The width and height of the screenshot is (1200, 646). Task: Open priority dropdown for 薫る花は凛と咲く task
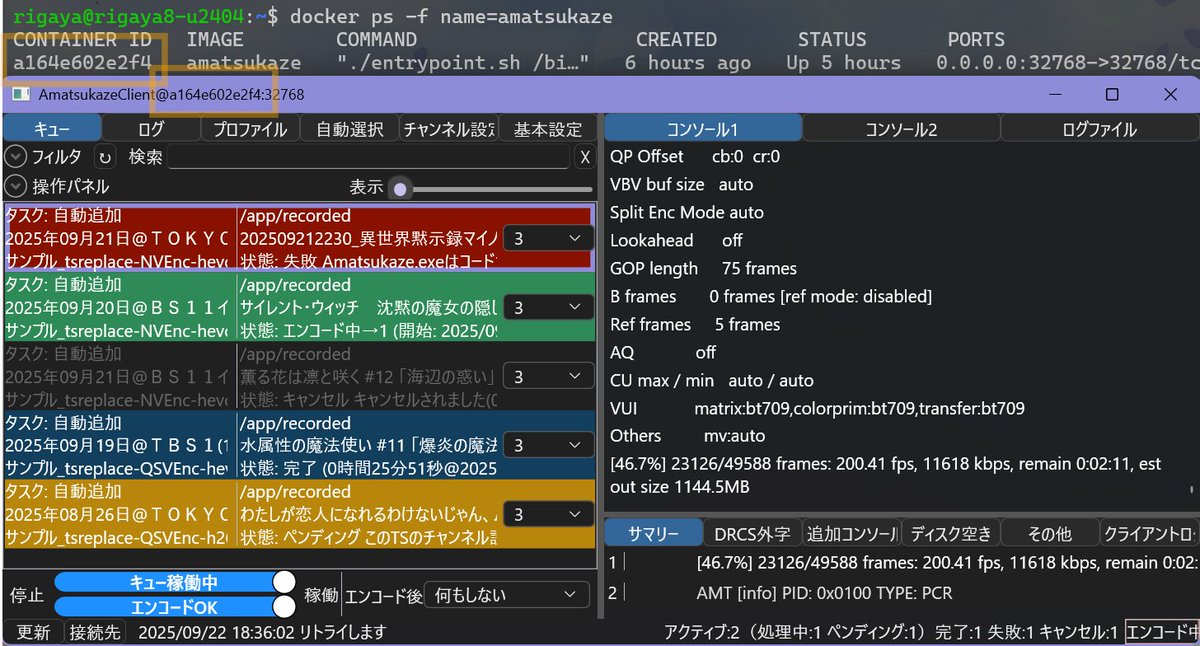tap(547, 376)
